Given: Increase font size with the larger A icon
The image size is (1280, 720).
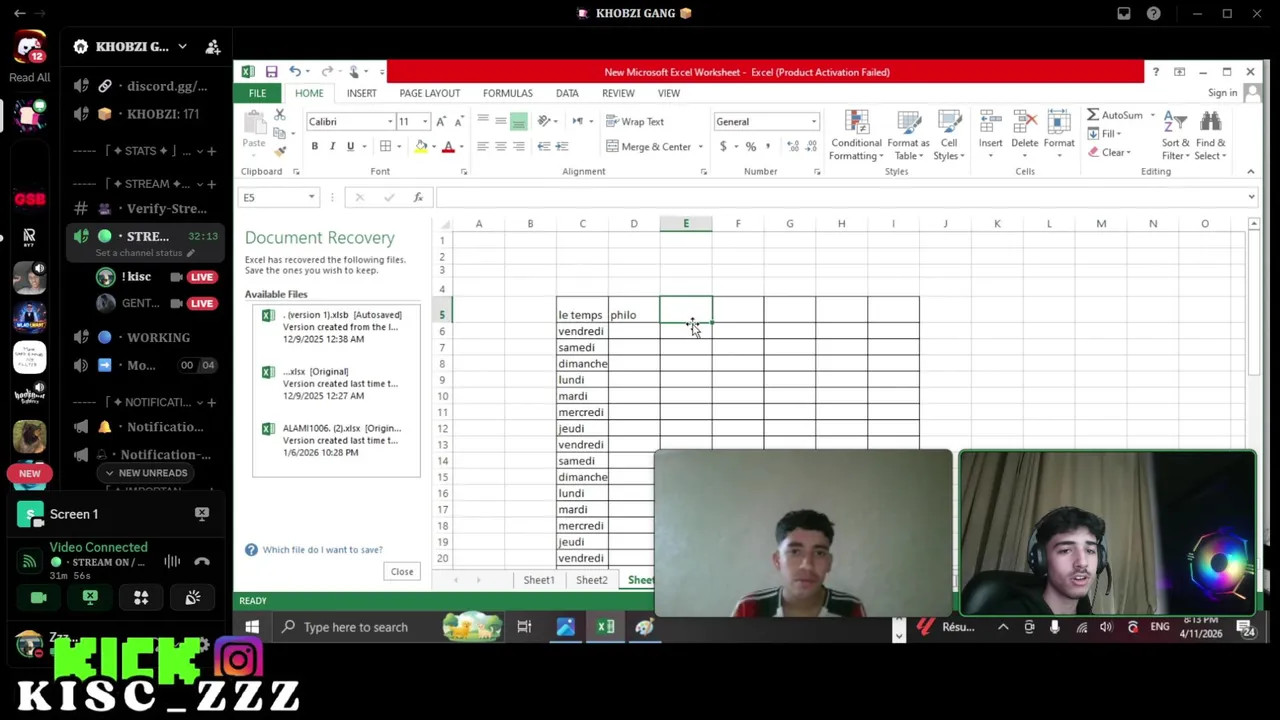Looking at the screenshot, I should (441, 121).
